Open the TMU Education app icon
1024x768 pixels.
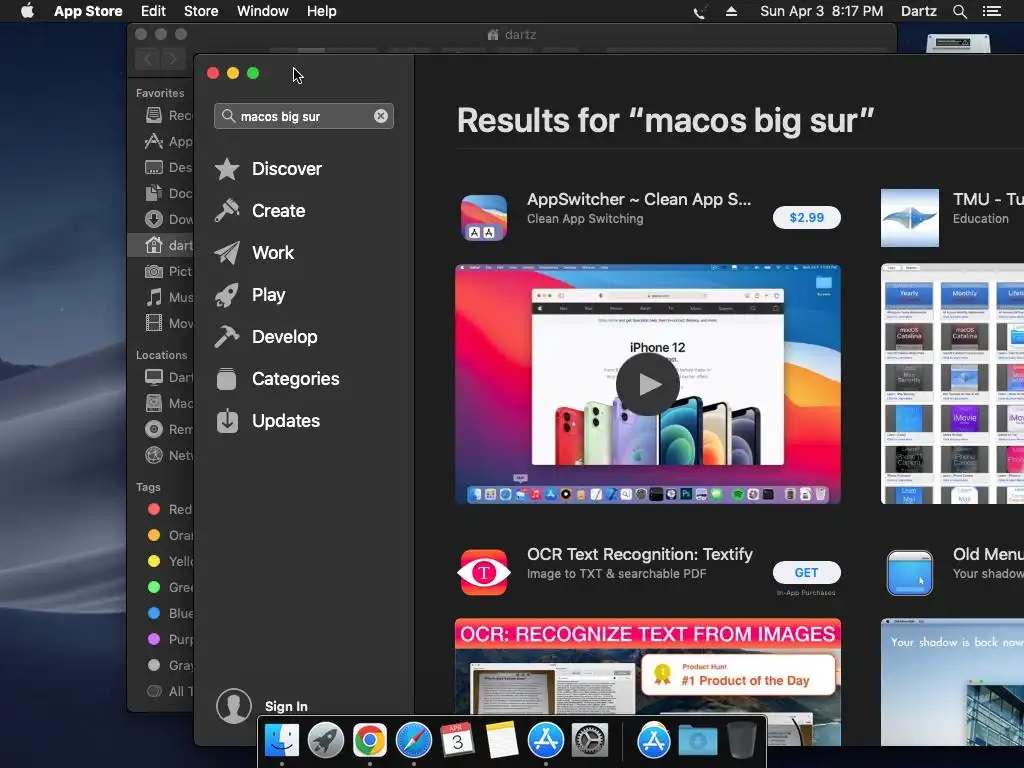tap(910, 218)
